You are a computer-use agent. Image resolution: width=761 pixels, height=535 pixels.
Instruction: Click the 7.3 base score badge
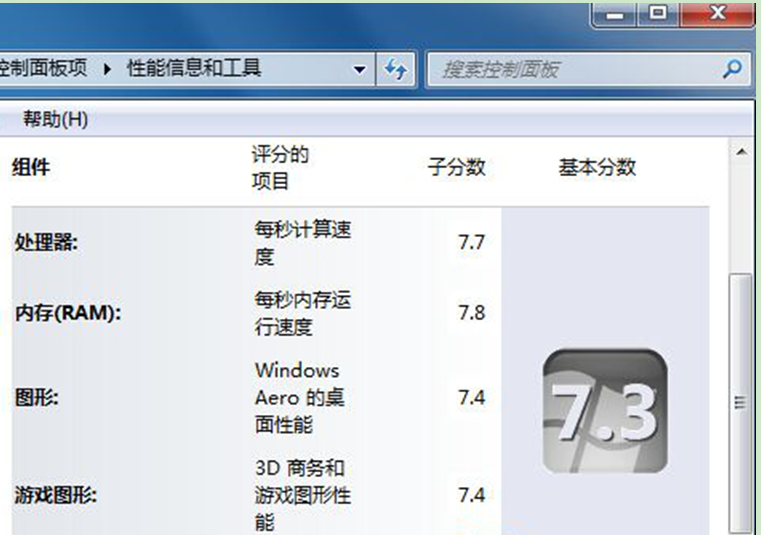(605, 411)
